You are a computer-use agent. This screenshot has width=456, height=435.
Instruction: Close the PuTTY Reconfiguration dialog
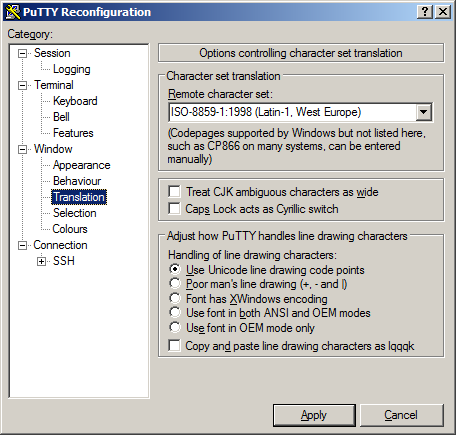click(443, 12)
